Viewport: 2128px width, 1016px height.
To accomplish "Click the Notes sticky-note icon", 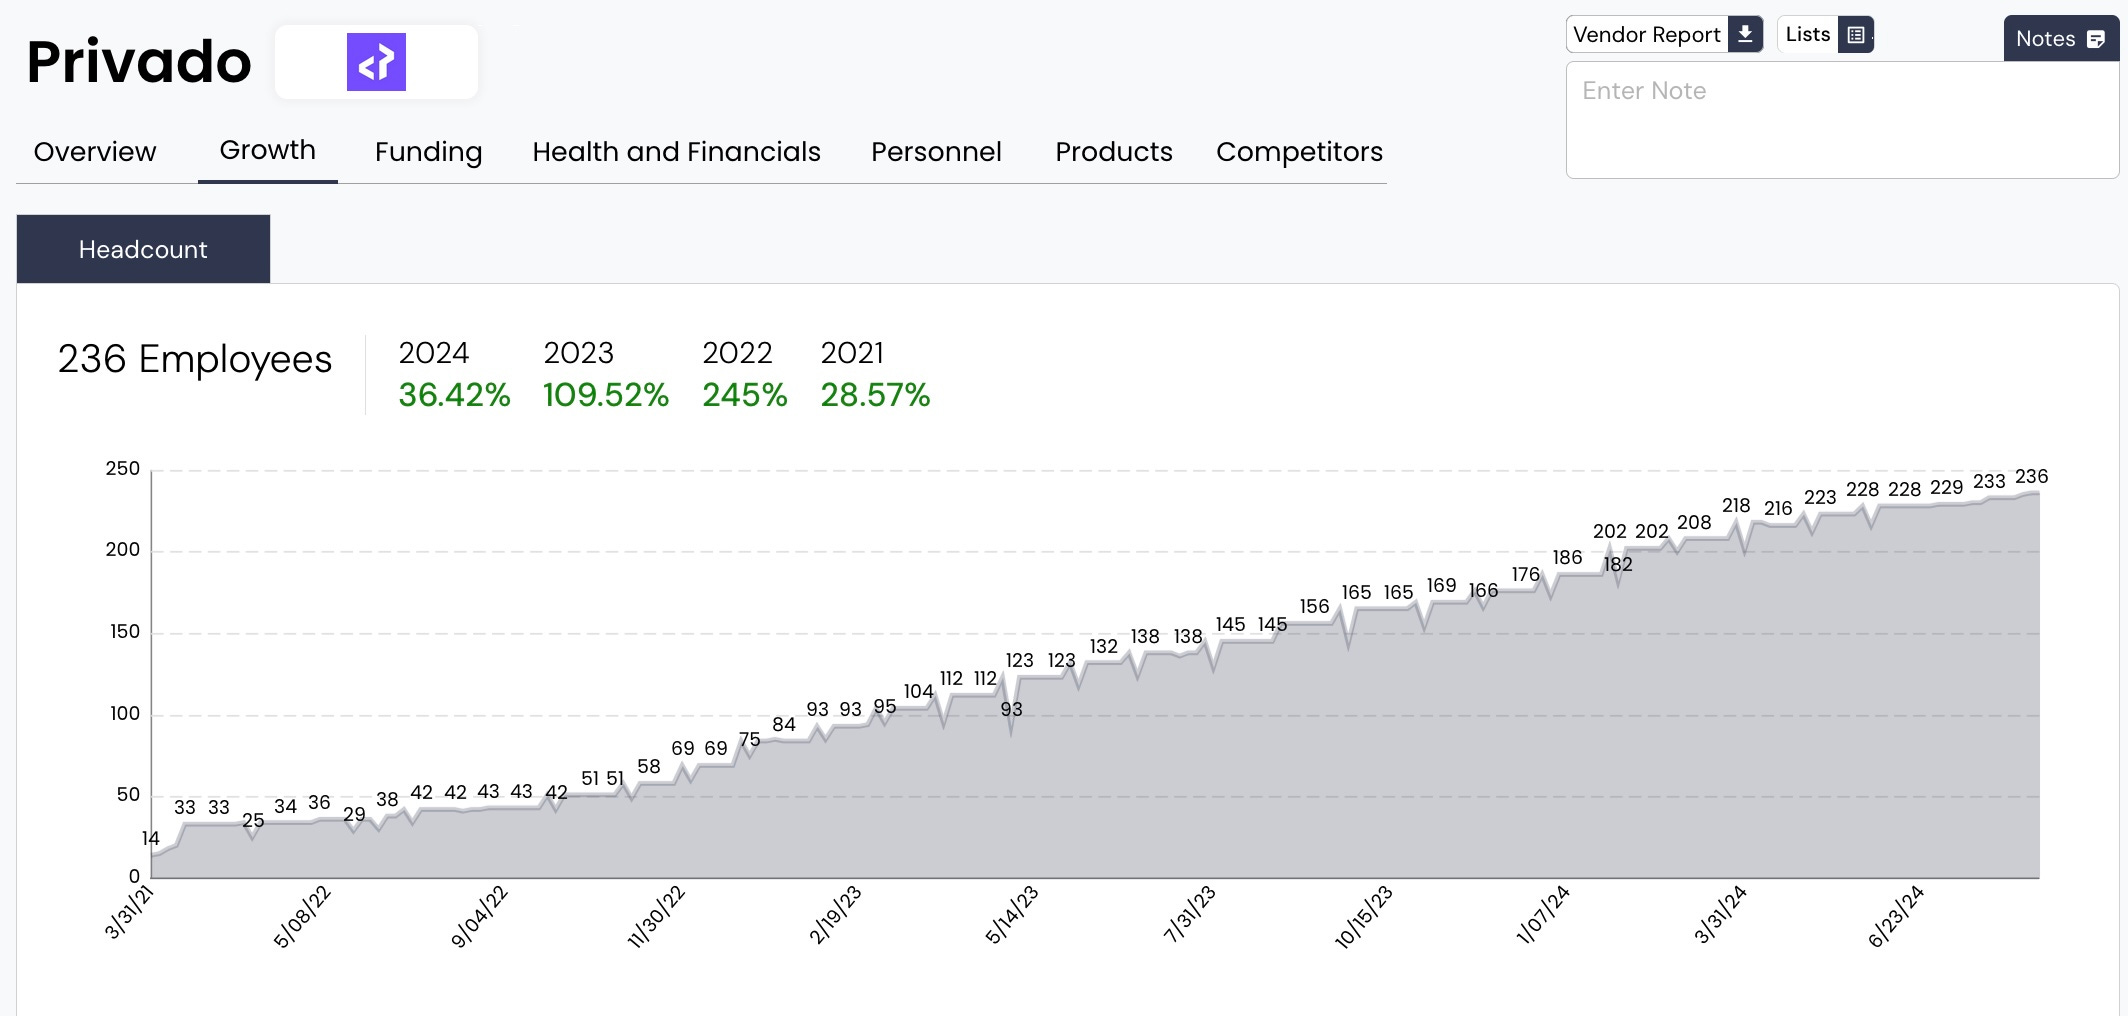I will [2096, 39].
